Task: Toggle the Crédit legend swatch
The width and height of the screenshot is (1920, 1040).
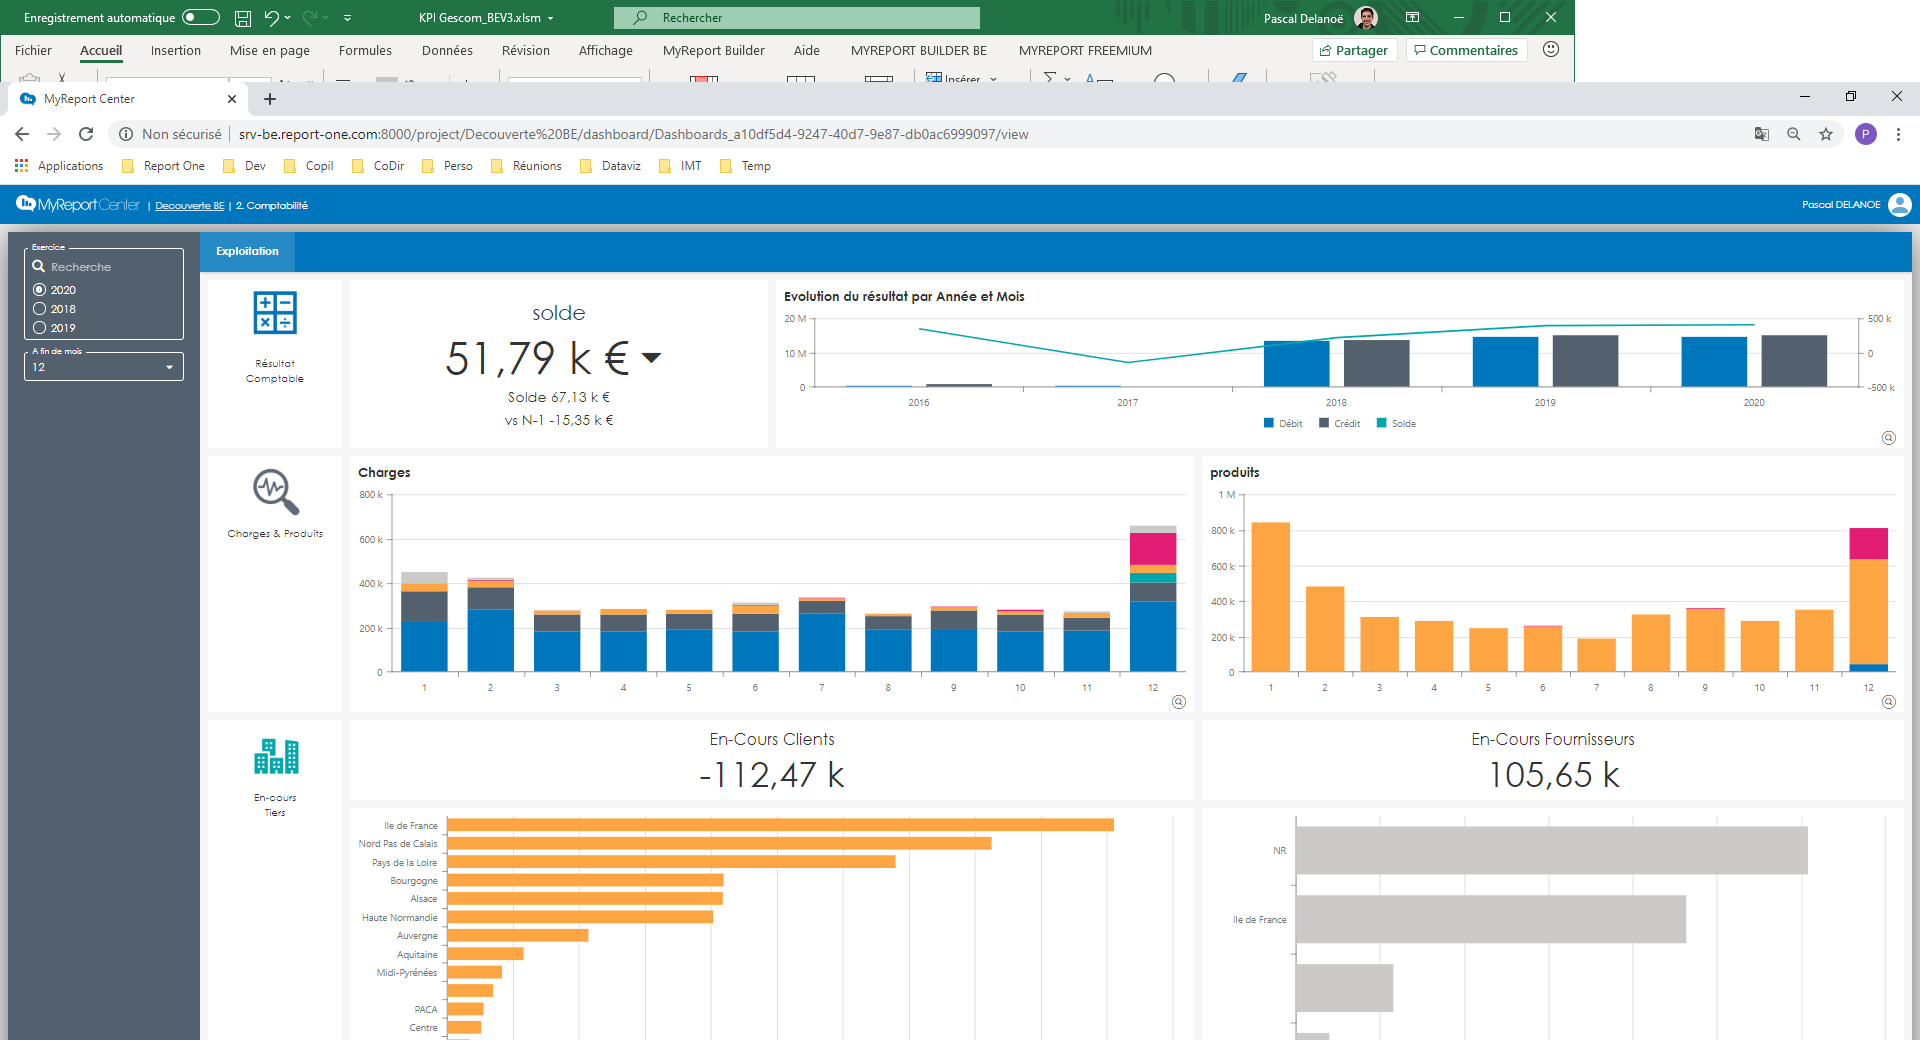Action: [x=1324, y=423]
